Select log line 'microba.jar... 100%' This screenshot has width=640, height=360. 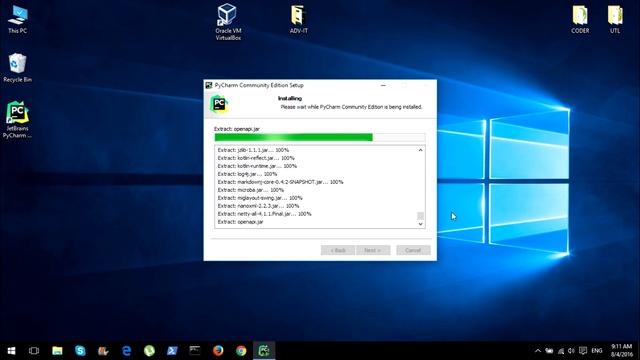click(250, 190)
